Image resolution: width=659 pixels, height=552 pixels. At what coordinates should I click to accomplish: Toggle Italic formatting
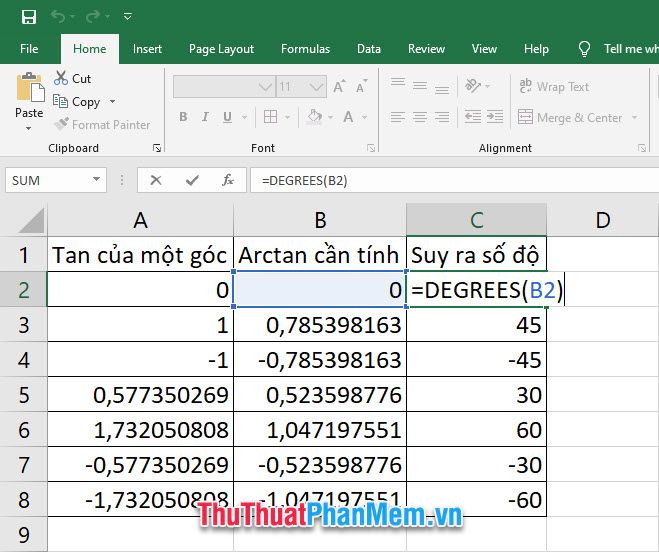tap(205, 117)
